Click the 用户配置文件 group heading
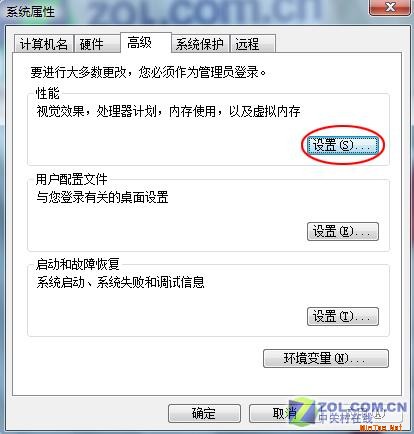The width and height of the screenshot is (414, 434). [71, 179]
